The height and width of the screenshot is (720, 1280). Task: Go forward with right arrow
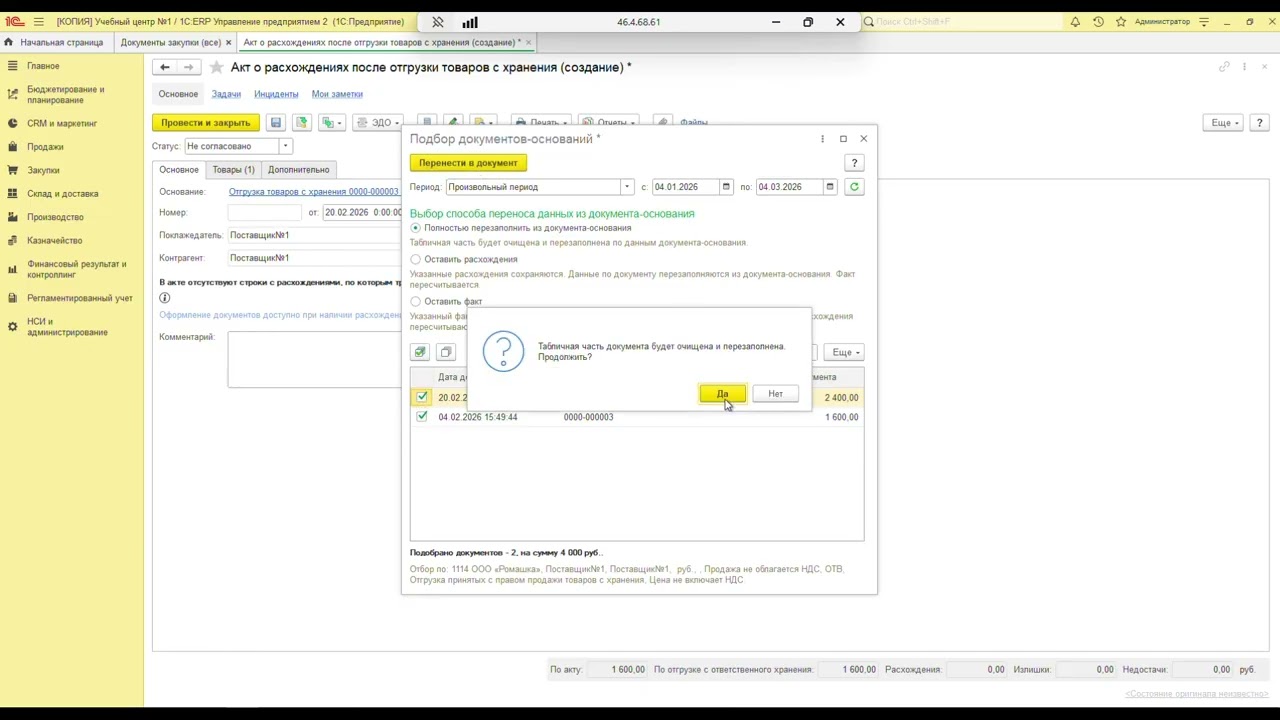point(188,67)
